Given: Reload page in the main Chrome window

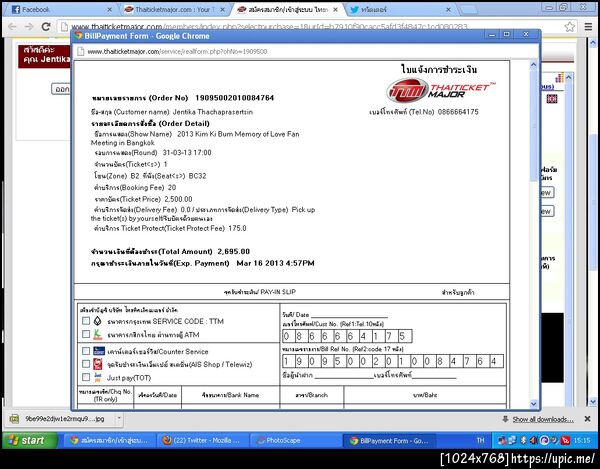Looking at the screenshot, I should [x=46, y=26].
